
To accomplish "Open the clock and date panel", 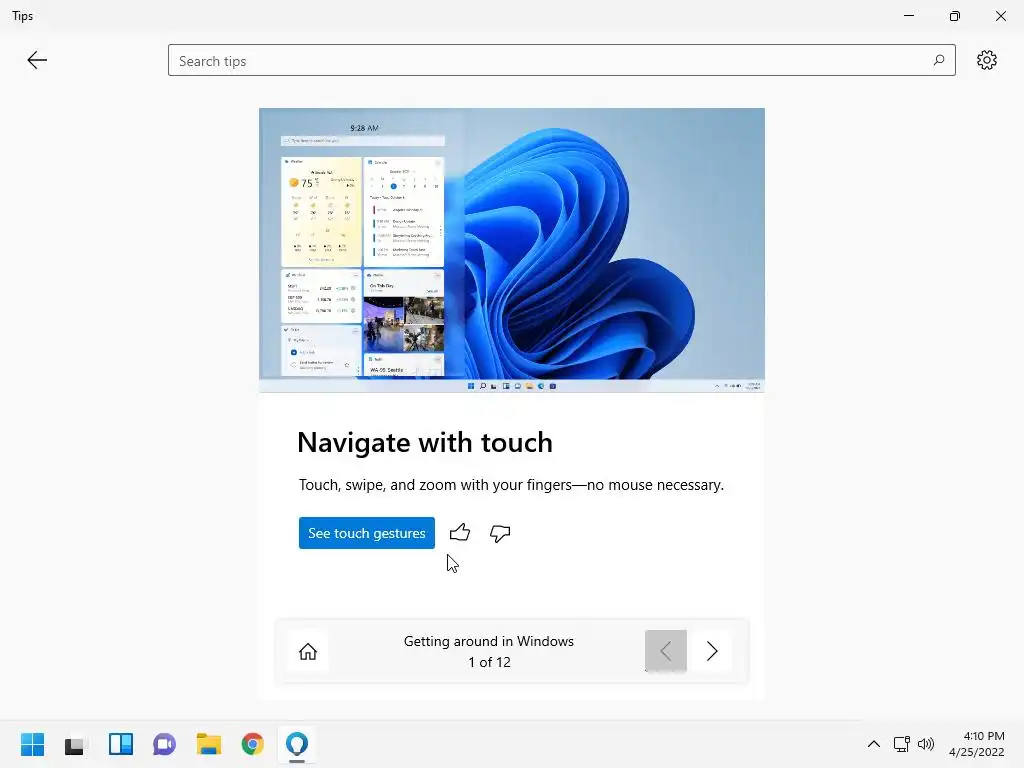I will pyautogui.click(x=976, y=744).
